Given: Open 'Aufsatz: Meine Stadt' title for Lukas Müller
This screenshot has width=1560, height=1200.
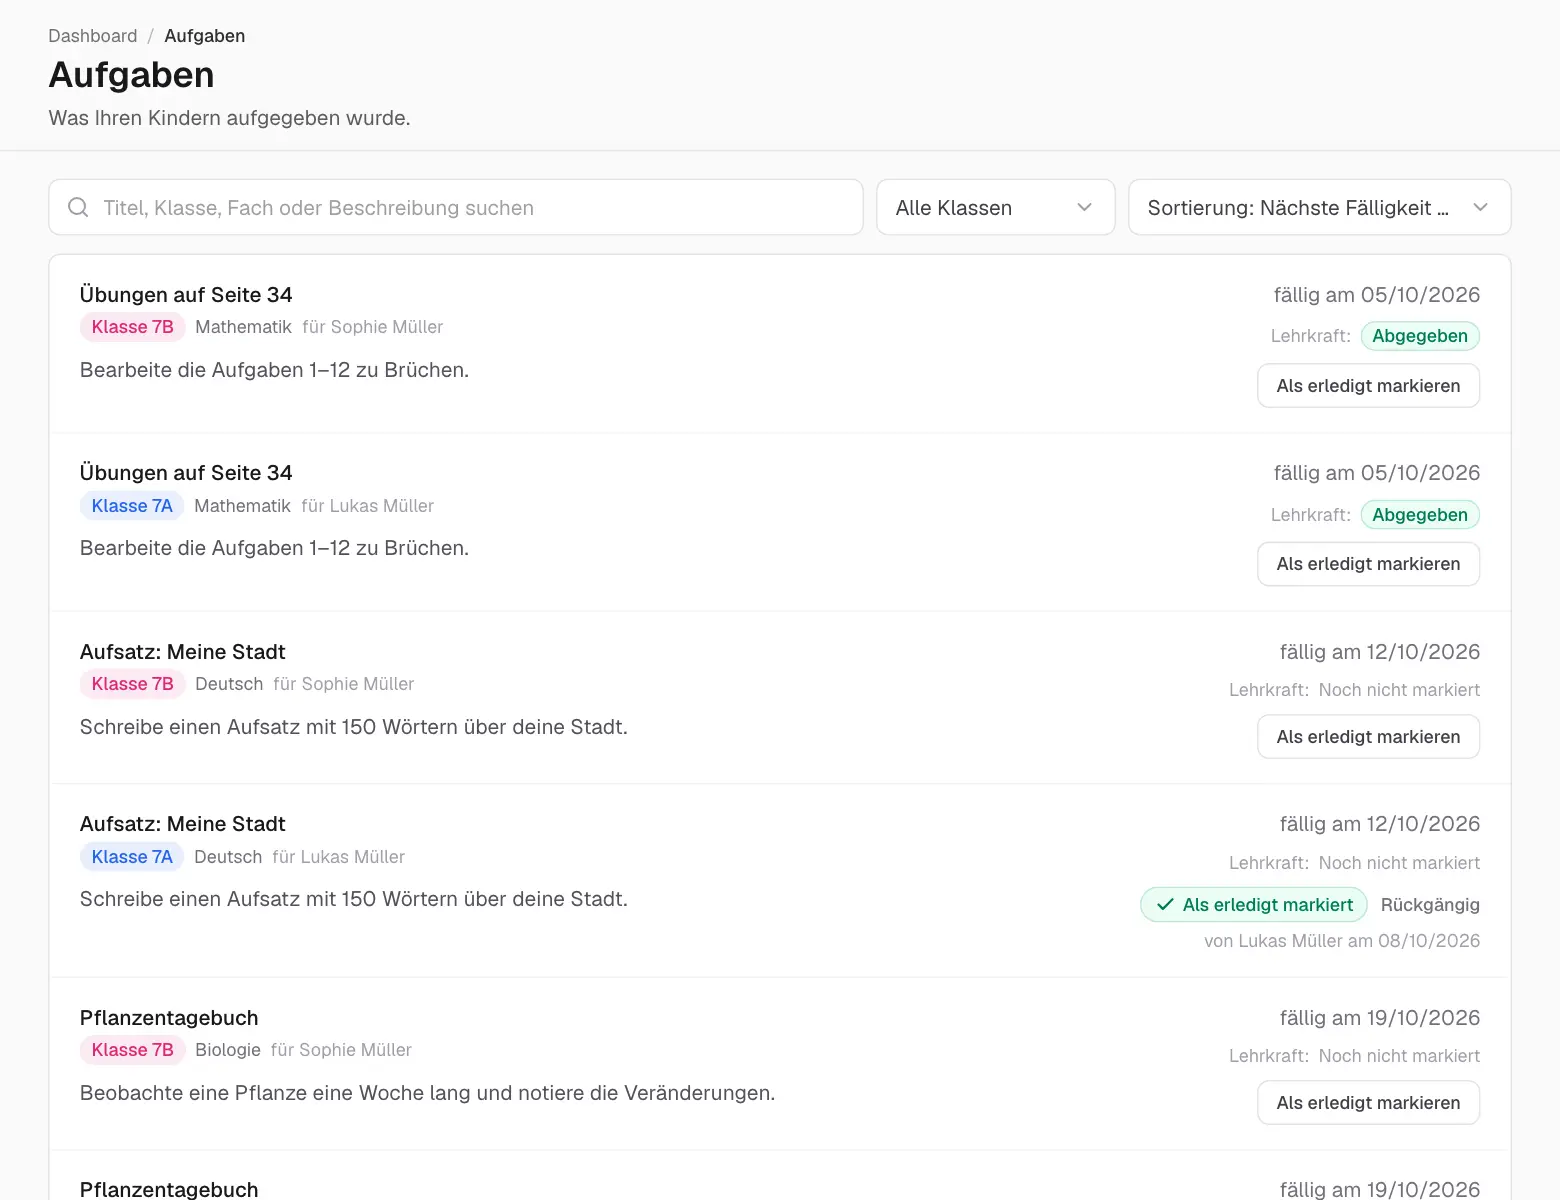Looking at the screenshot, I should click(x=183, y=824).
